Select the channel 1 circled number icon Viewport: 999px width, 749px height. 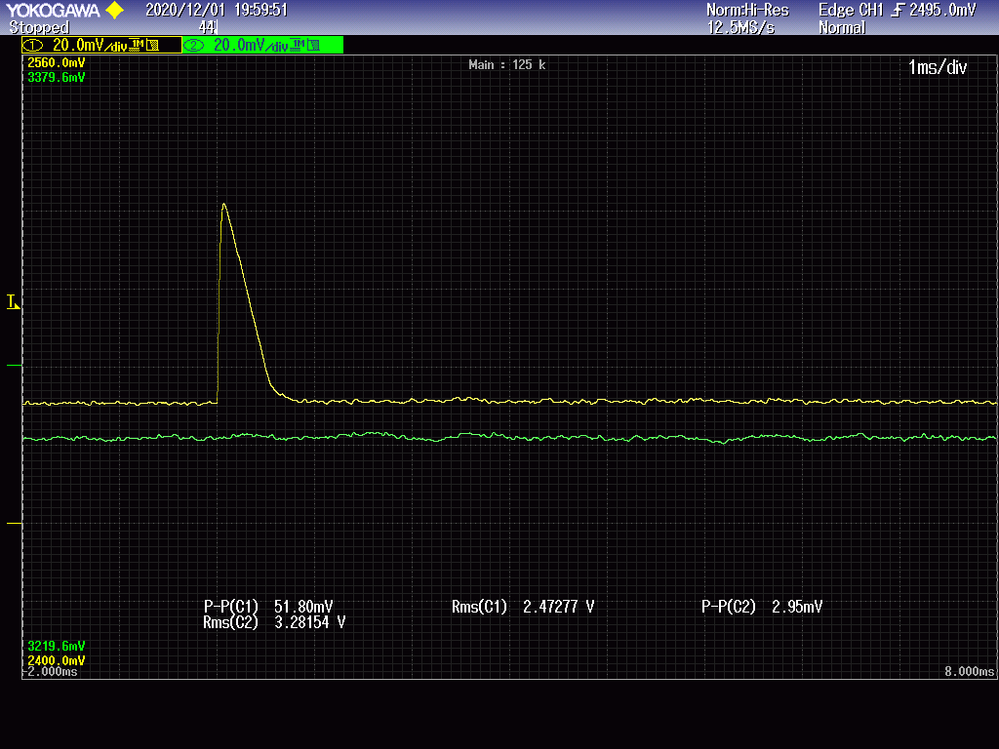pos(32,45)
